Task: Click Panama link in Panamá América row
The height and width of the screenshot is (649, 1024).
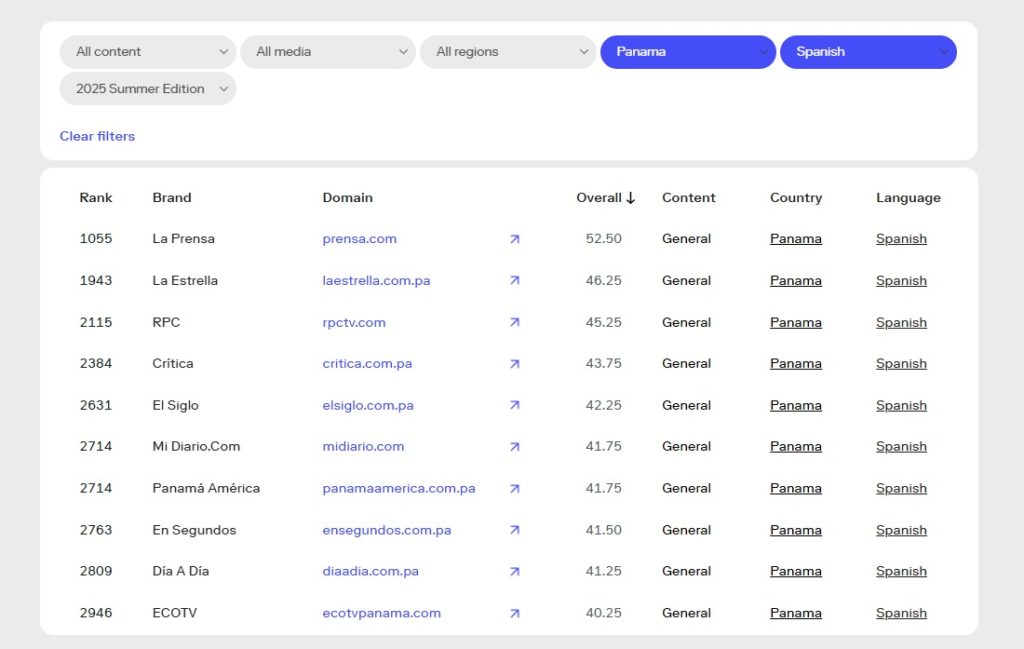Action: pos(795,488)
